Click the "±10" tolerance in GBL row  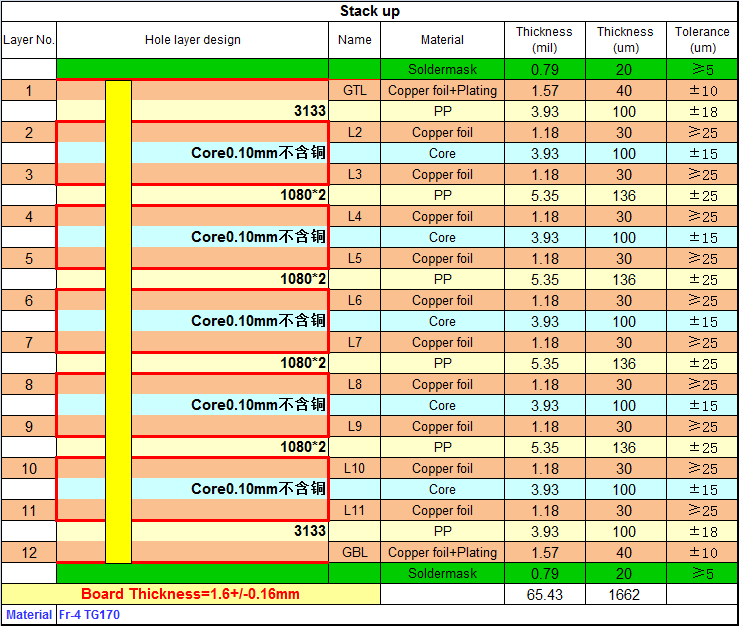point(702,552)
